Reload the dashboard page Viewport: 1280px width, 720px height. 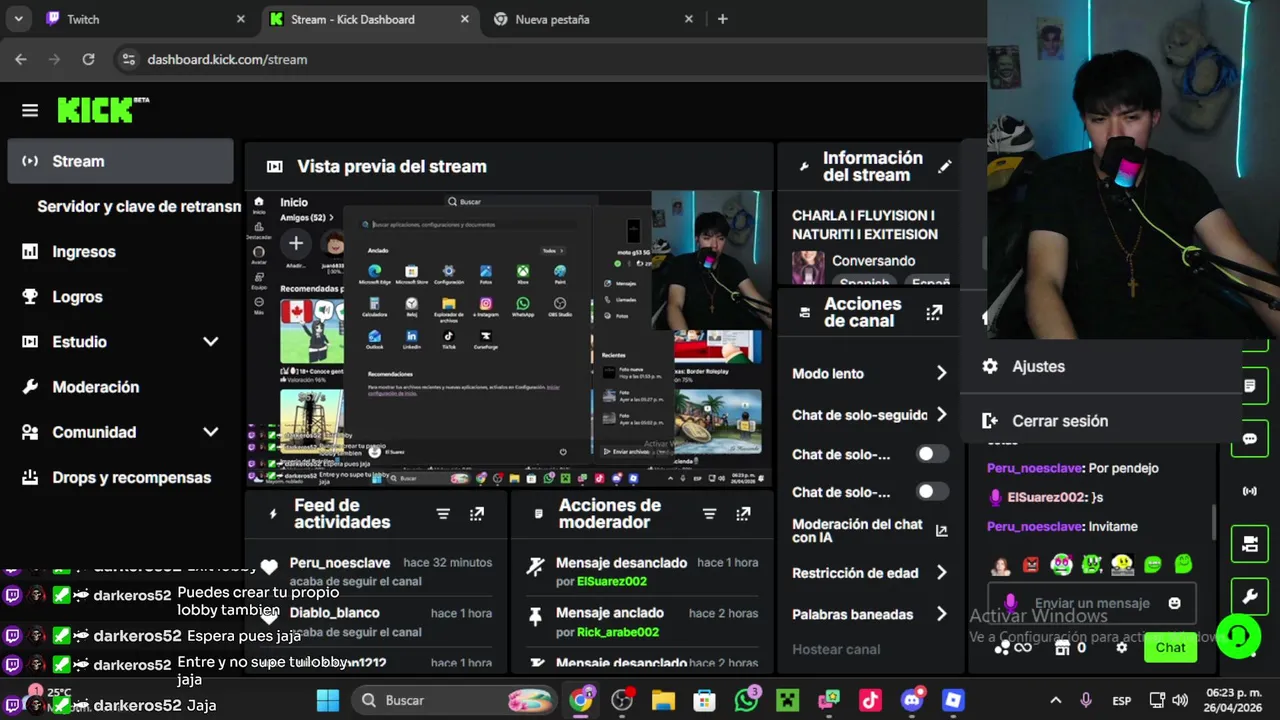88,59
